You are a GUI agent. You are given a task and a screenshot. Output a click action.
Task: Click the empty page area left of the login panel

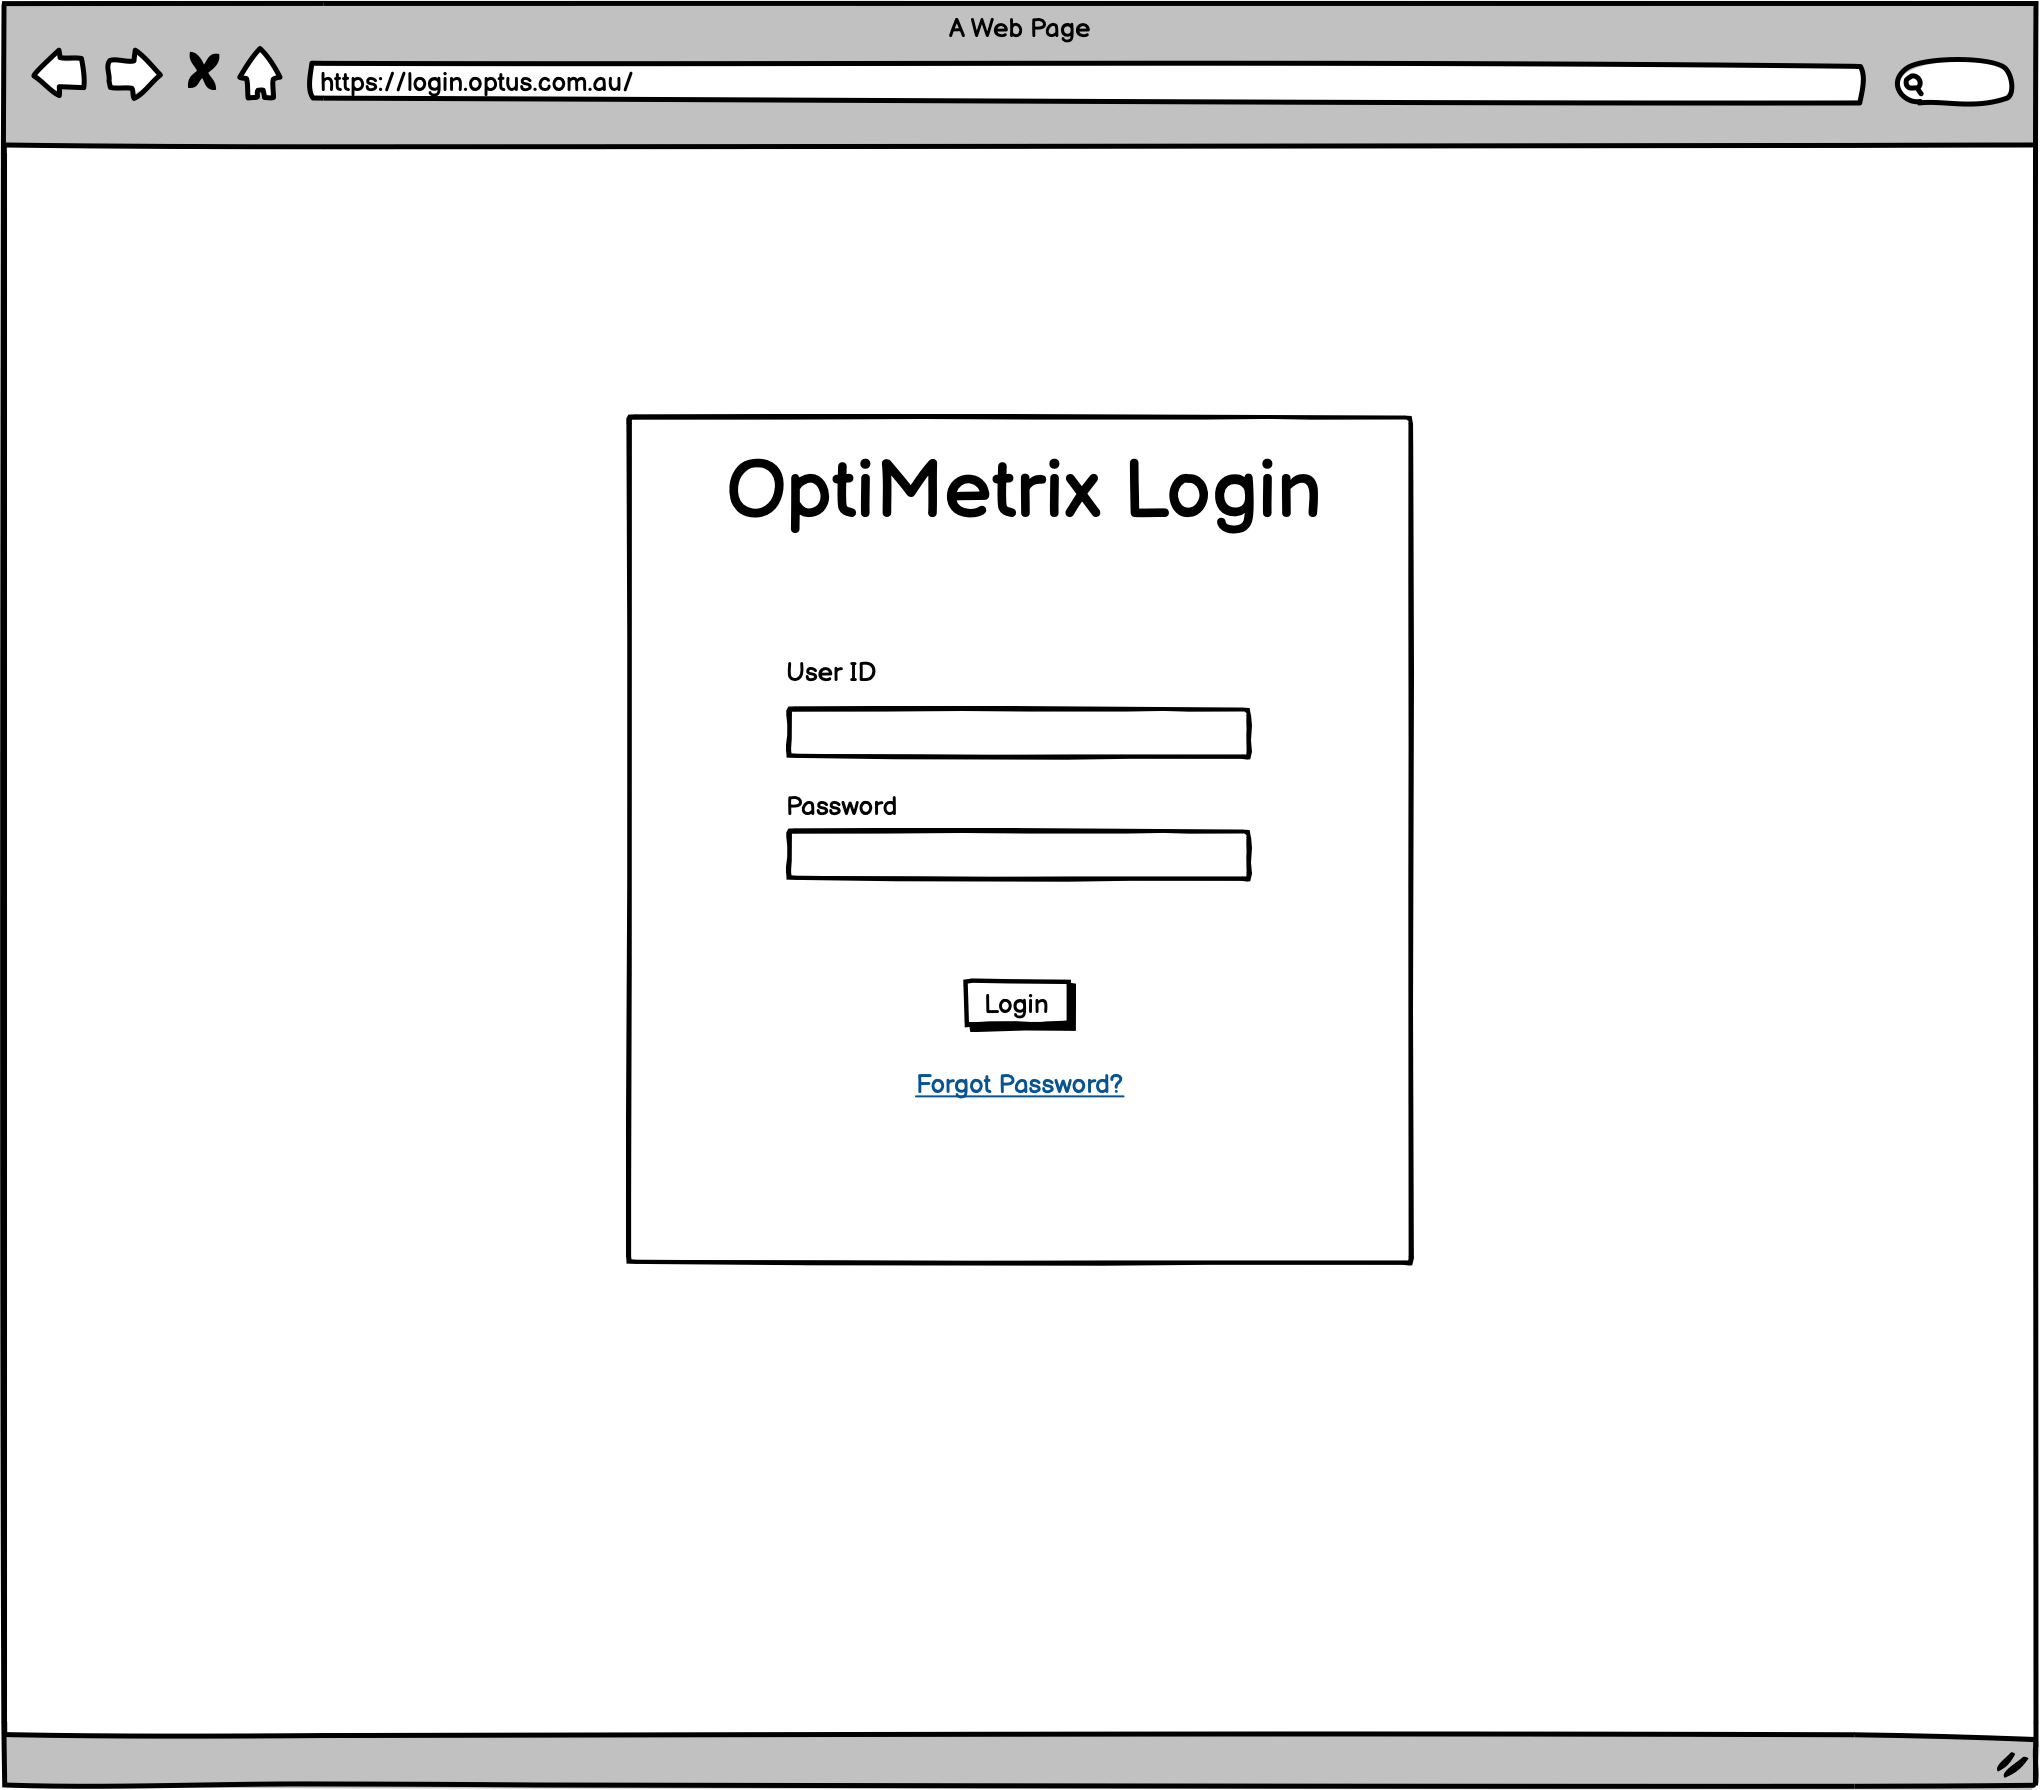click(x=315, y=840)
